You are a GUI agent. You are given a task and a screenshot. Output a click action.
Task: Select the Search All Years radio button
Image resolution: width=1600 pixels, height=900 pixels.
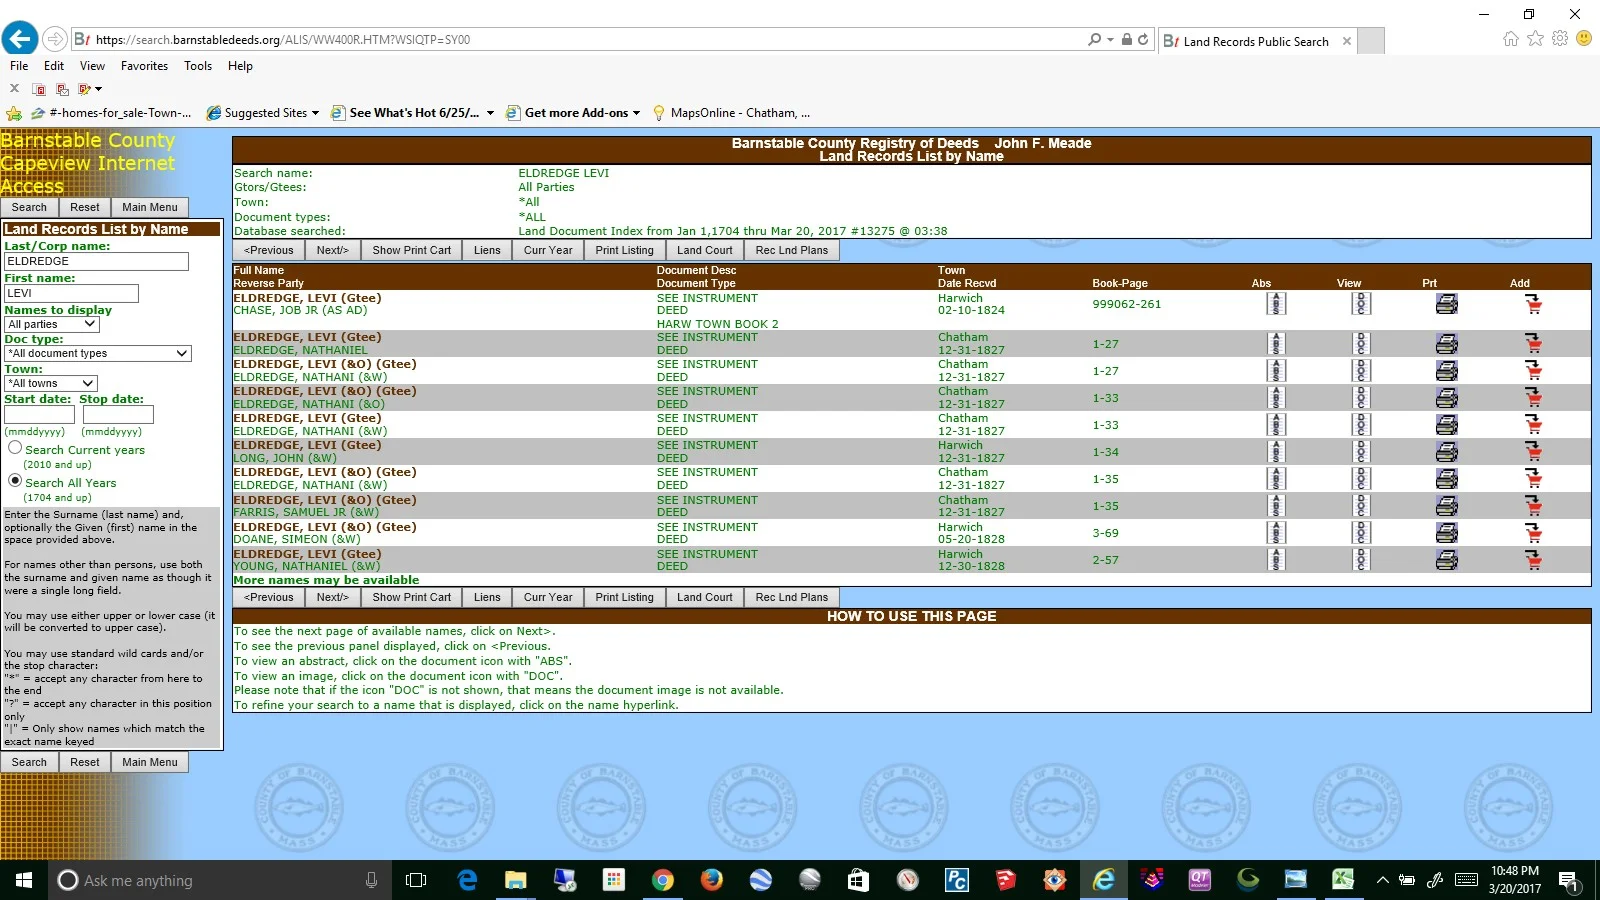coord(15,480)
